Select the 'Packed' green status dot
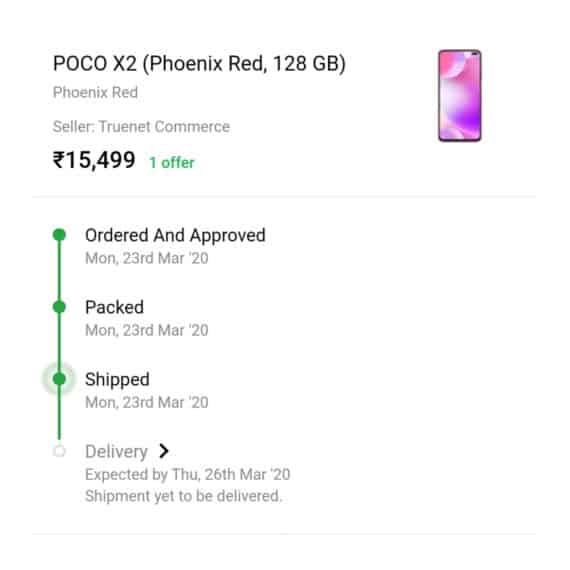The width and height of the screenshot is (570, 570). 59,307
